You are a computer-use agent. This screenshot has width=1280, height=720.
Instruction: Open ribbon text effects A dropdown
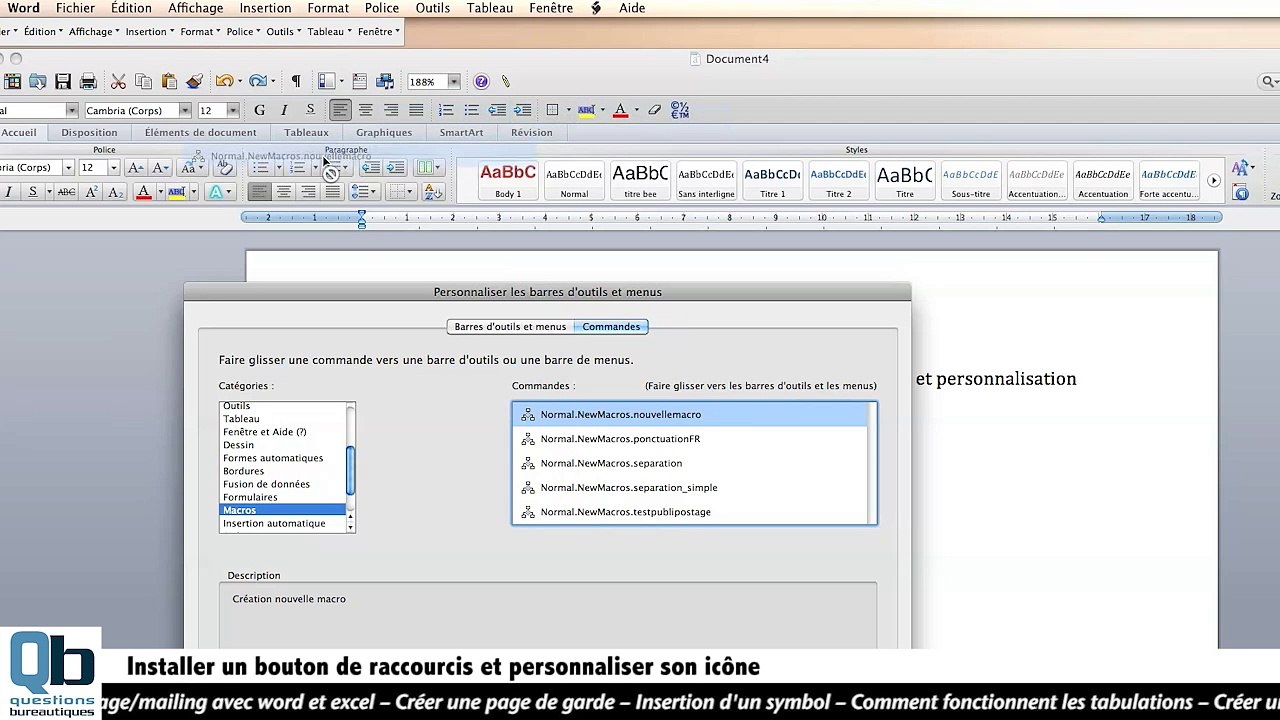219,192
